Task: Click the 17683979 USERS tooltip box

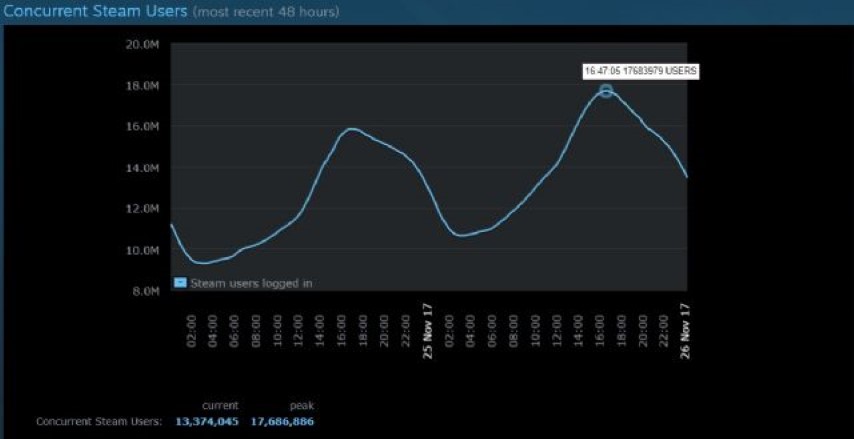Action: (x=641, y=71)
